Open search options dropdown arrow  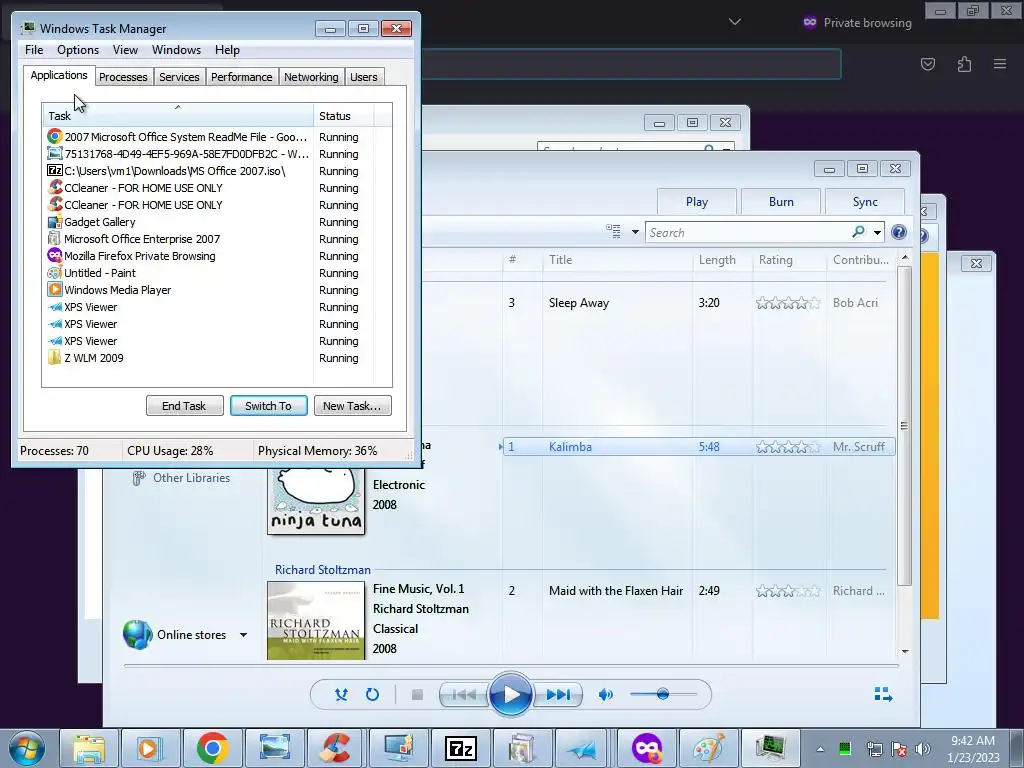(x=877, y=232)
